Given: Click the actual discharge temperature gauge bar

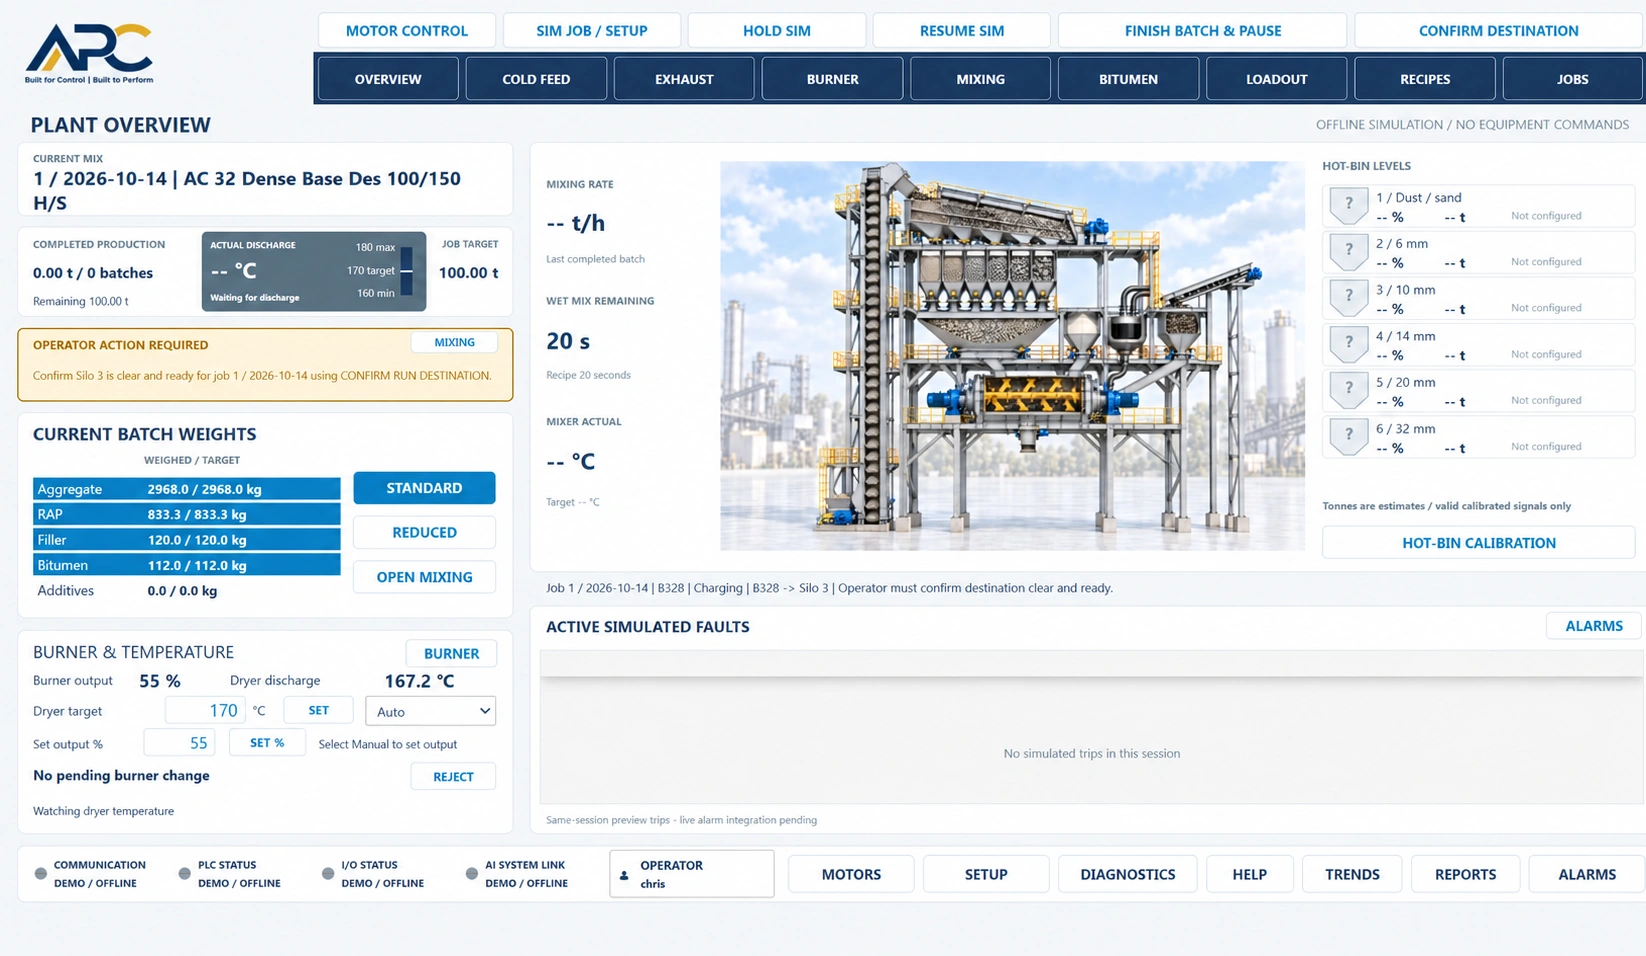Looking at the screenshot, I should click(406, 272).
